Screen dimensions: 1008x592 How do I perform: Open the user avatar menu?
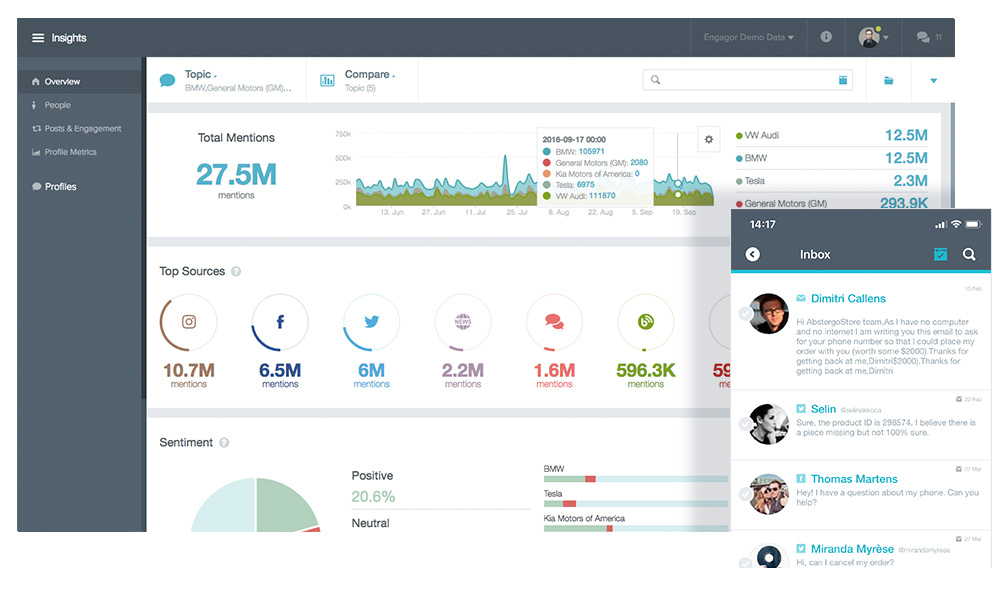tap(873, 37)
